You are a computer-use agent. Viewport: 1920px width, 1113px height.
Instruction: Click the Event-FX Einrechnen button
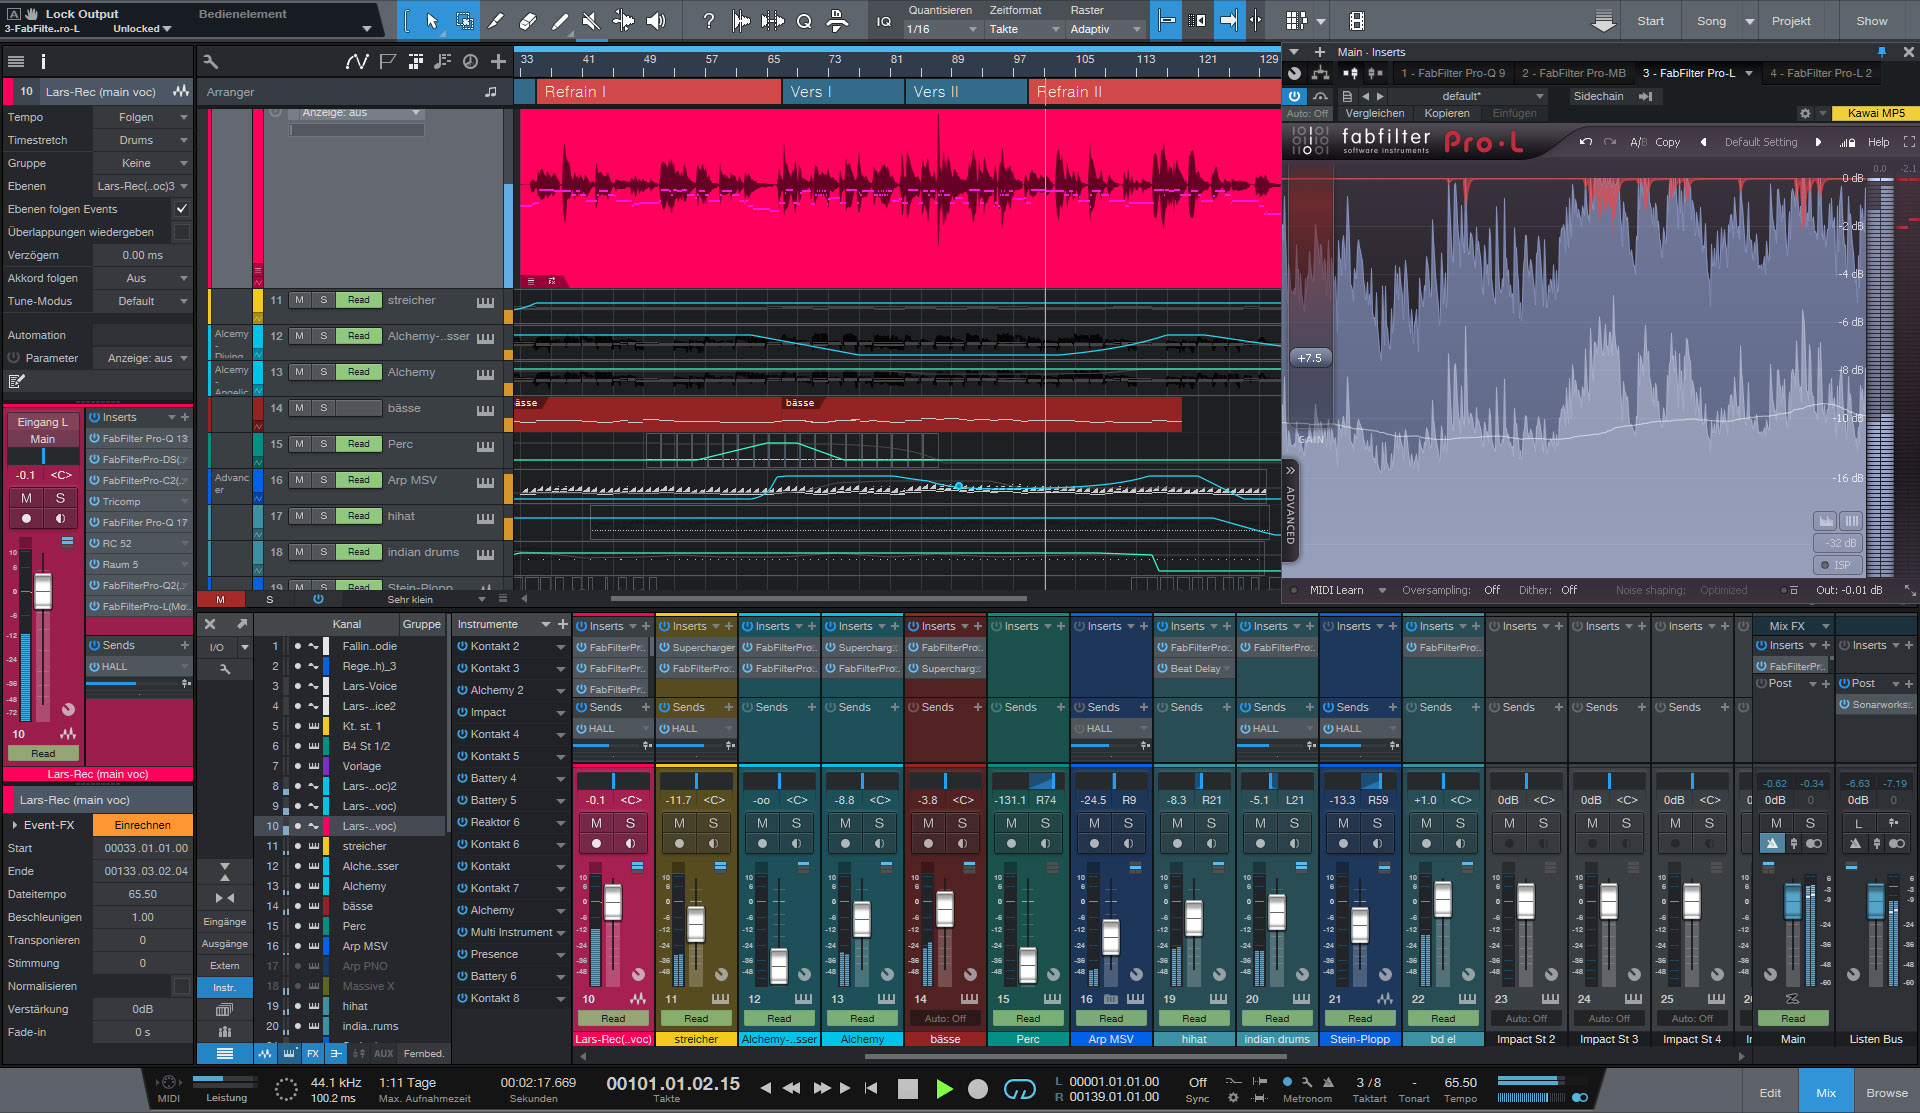(142, 825)
